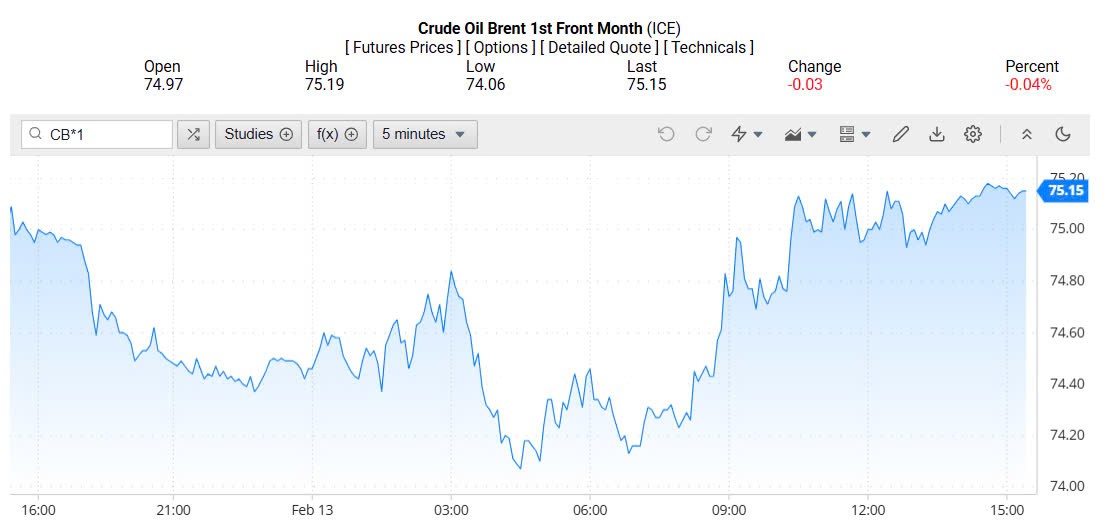Collapse the toolbar with double chevron
This screenshot has width=1106, height=523.
tap(1026, 134)
